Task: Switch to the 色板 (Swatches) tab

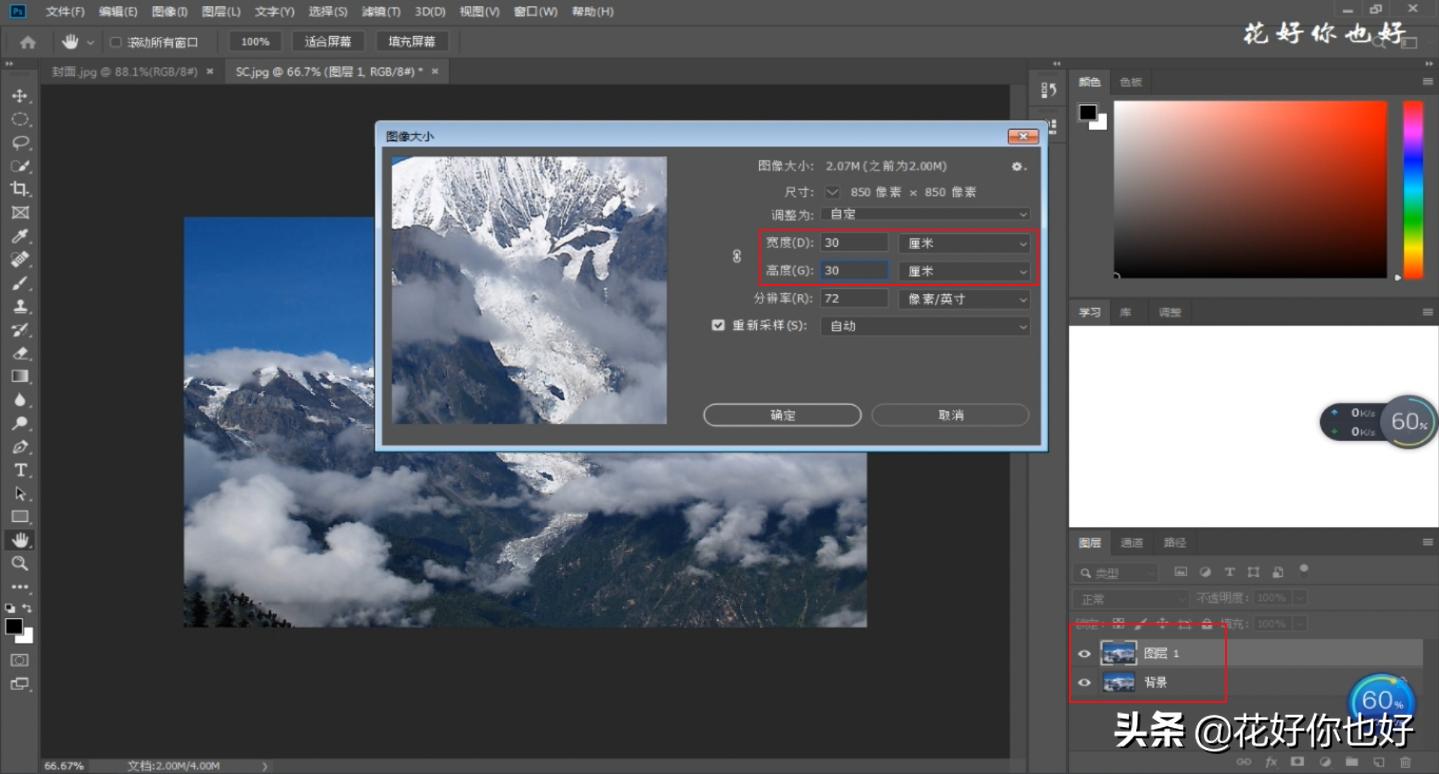Action: click(1131, 82)
